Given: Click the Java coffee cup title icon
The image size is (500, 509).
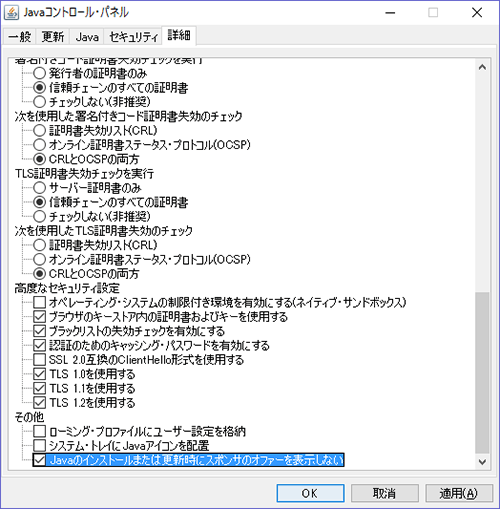Looking at the screenshot, I should tap(11, 13).
